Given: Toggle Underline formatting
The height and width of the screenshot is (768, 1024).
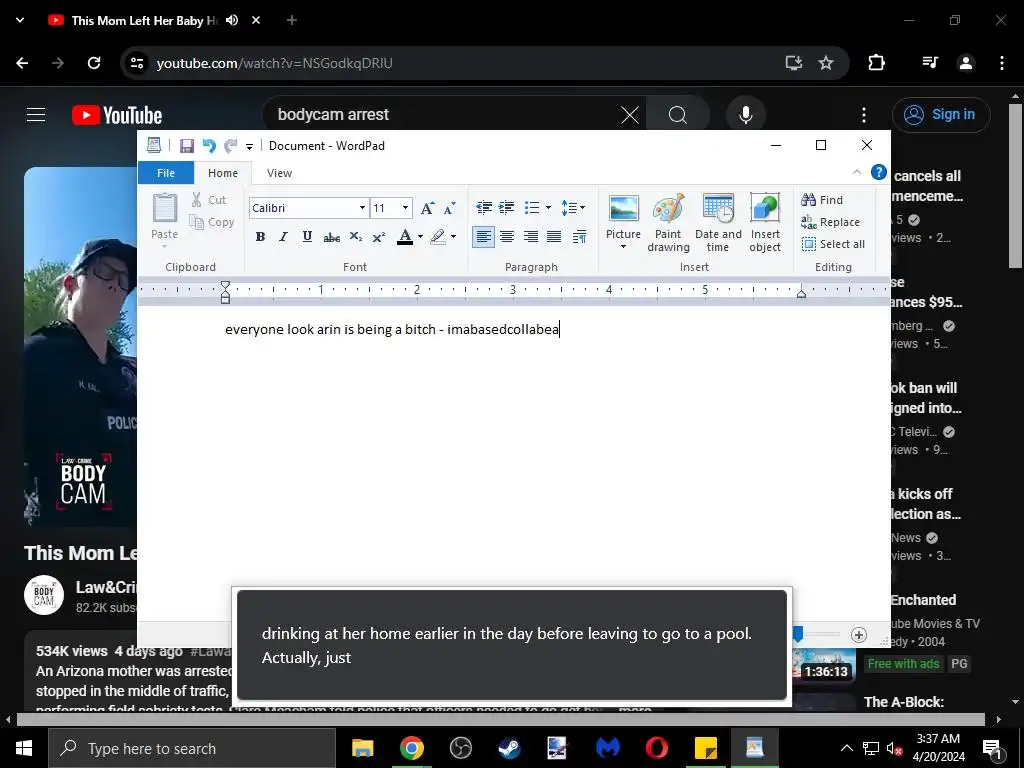Looking at the screenshot, I should click(x=307, y=237).
